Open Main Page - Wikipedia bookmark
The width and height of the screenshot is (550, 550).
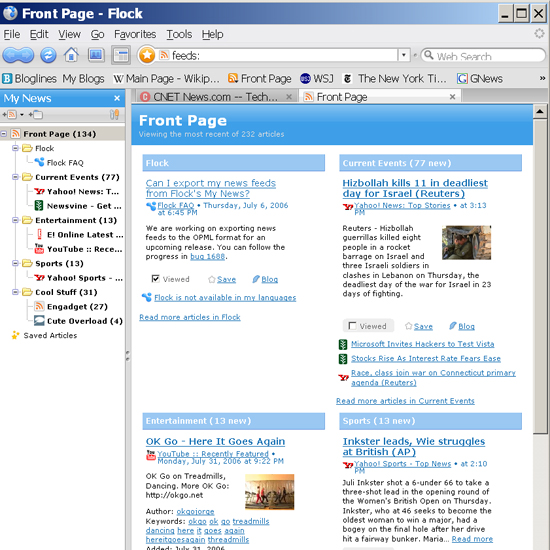(166, 79)
